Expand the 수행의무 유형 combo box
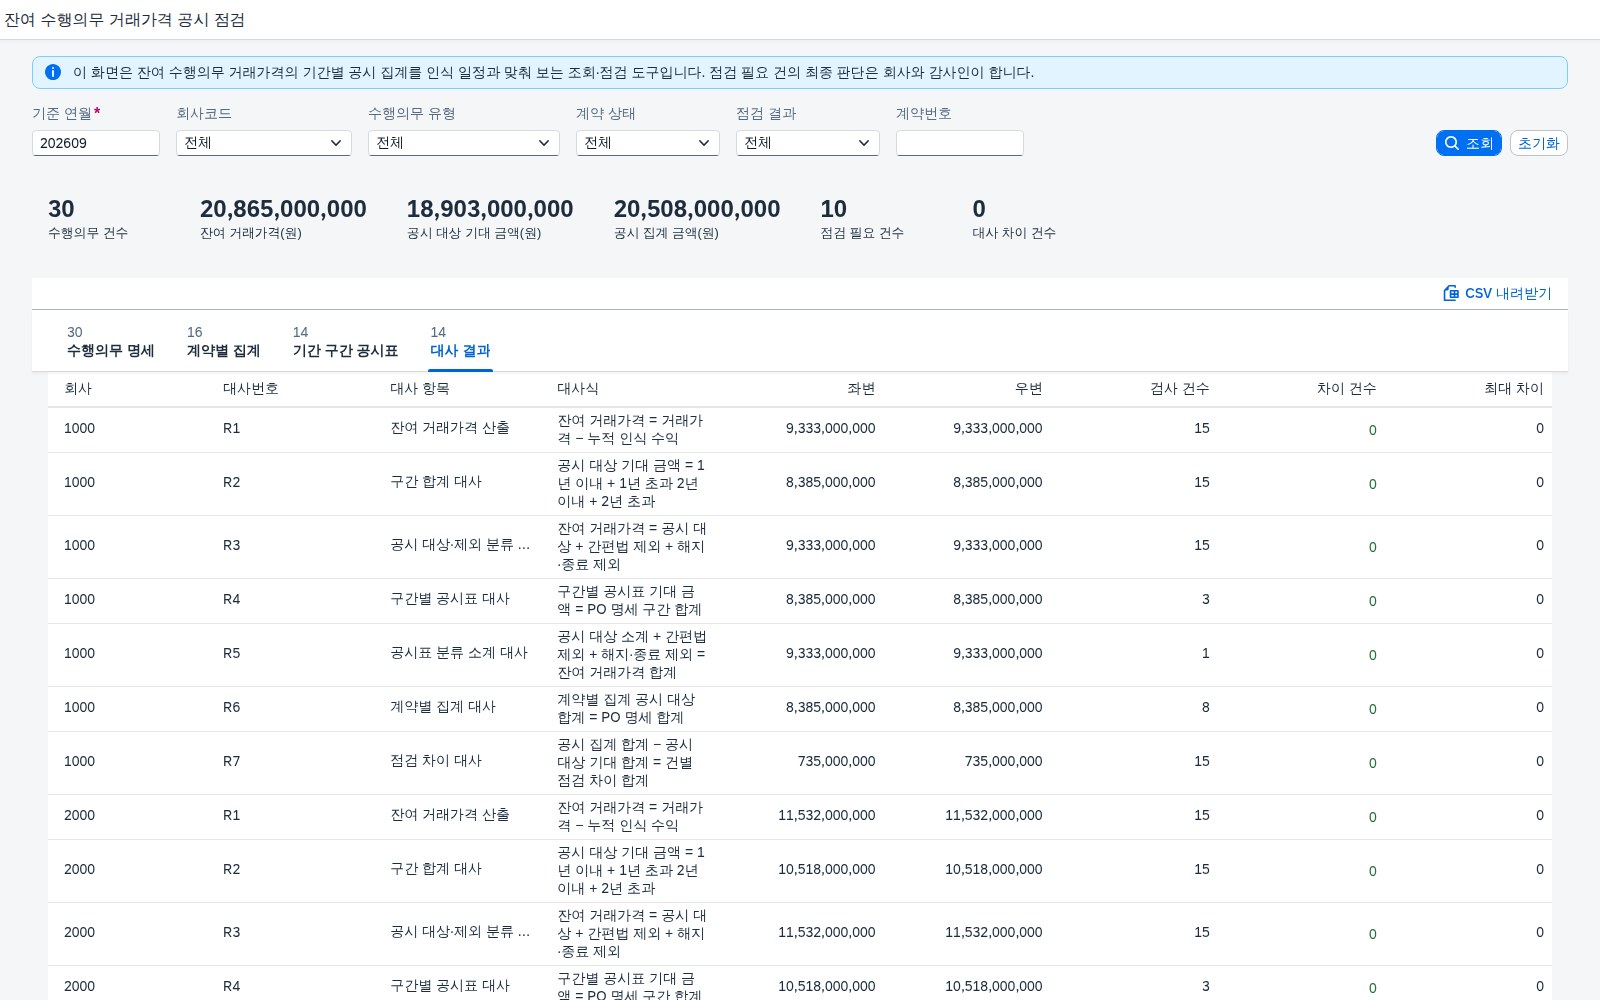The height and width of the screenshot is (1000, 1600). click(x=464, y=143)
